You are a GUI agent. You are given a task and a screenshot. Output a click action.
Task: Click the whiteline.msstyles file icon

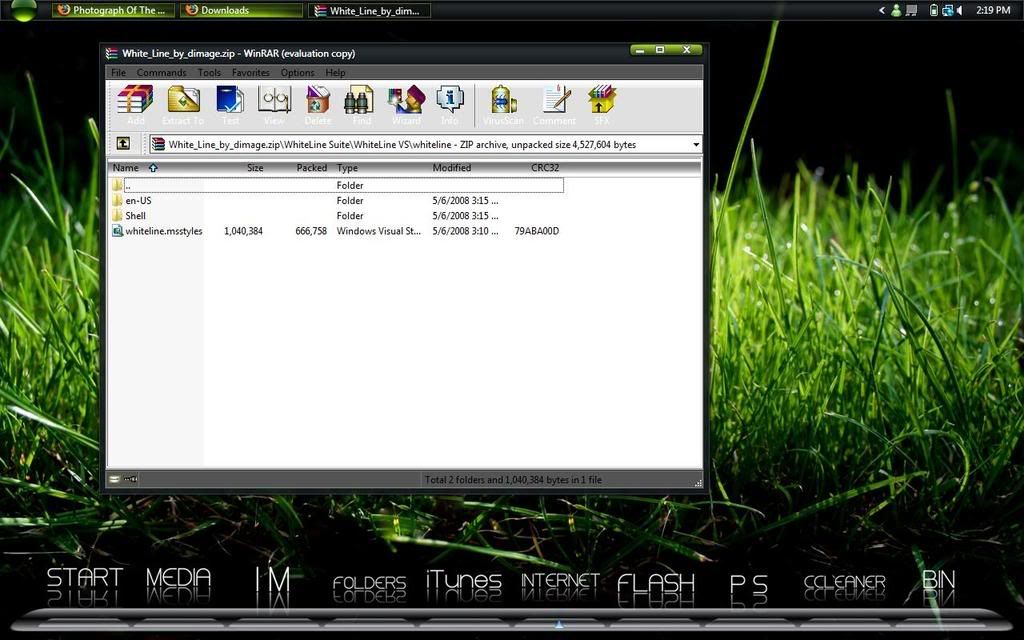click(x=117, y=231)
